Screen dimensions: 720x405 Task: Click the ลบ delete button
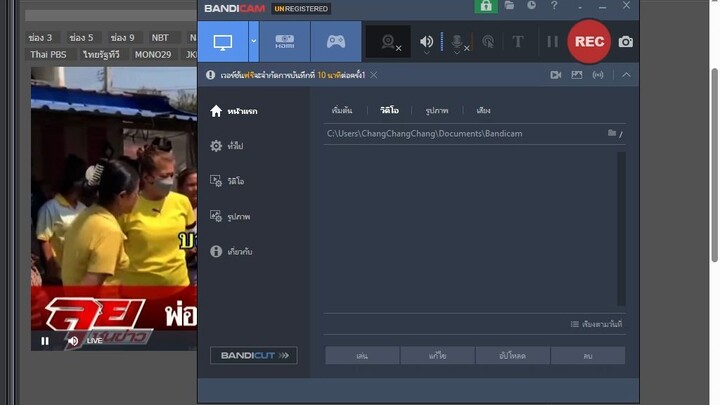pyautogui.click(x=588, y=356)
